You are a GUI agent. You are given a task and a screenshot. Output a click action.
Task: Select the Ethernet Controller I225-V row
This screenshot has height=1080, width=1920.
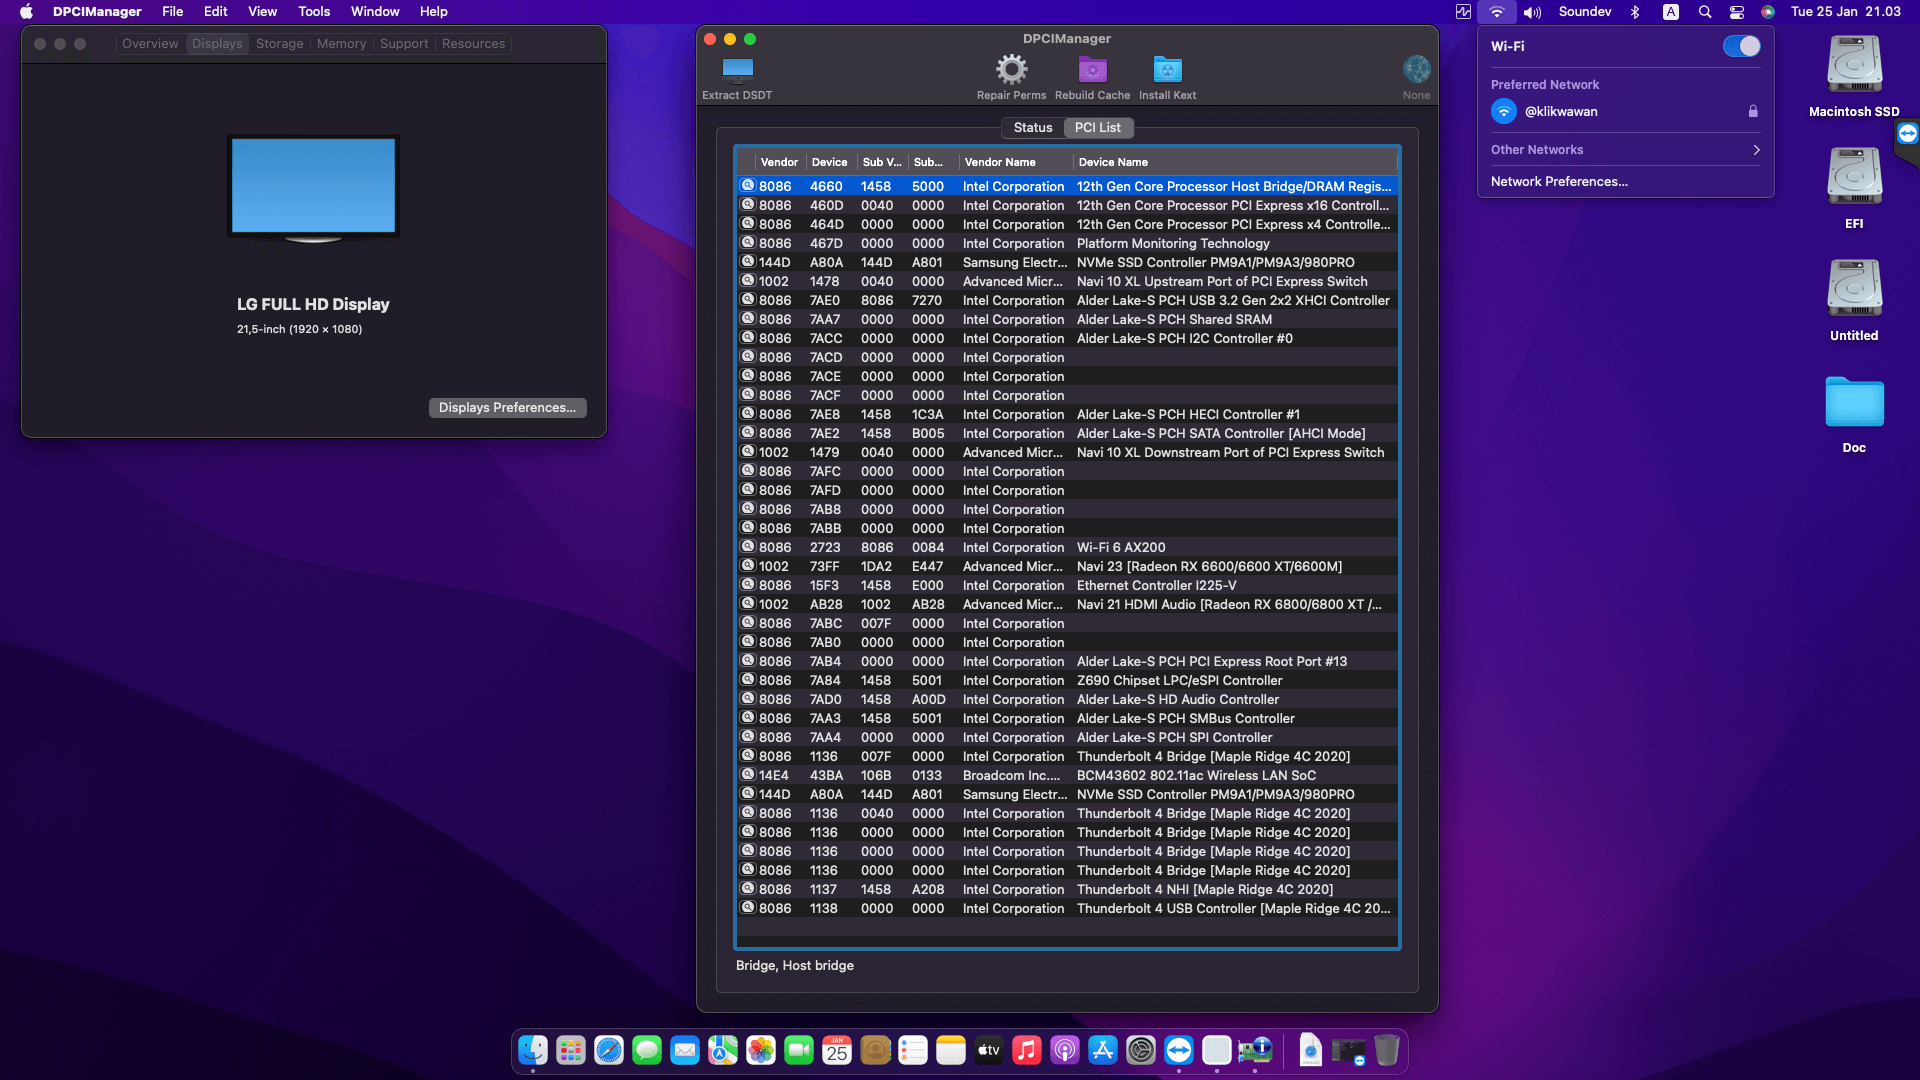tap(1156, 586)
